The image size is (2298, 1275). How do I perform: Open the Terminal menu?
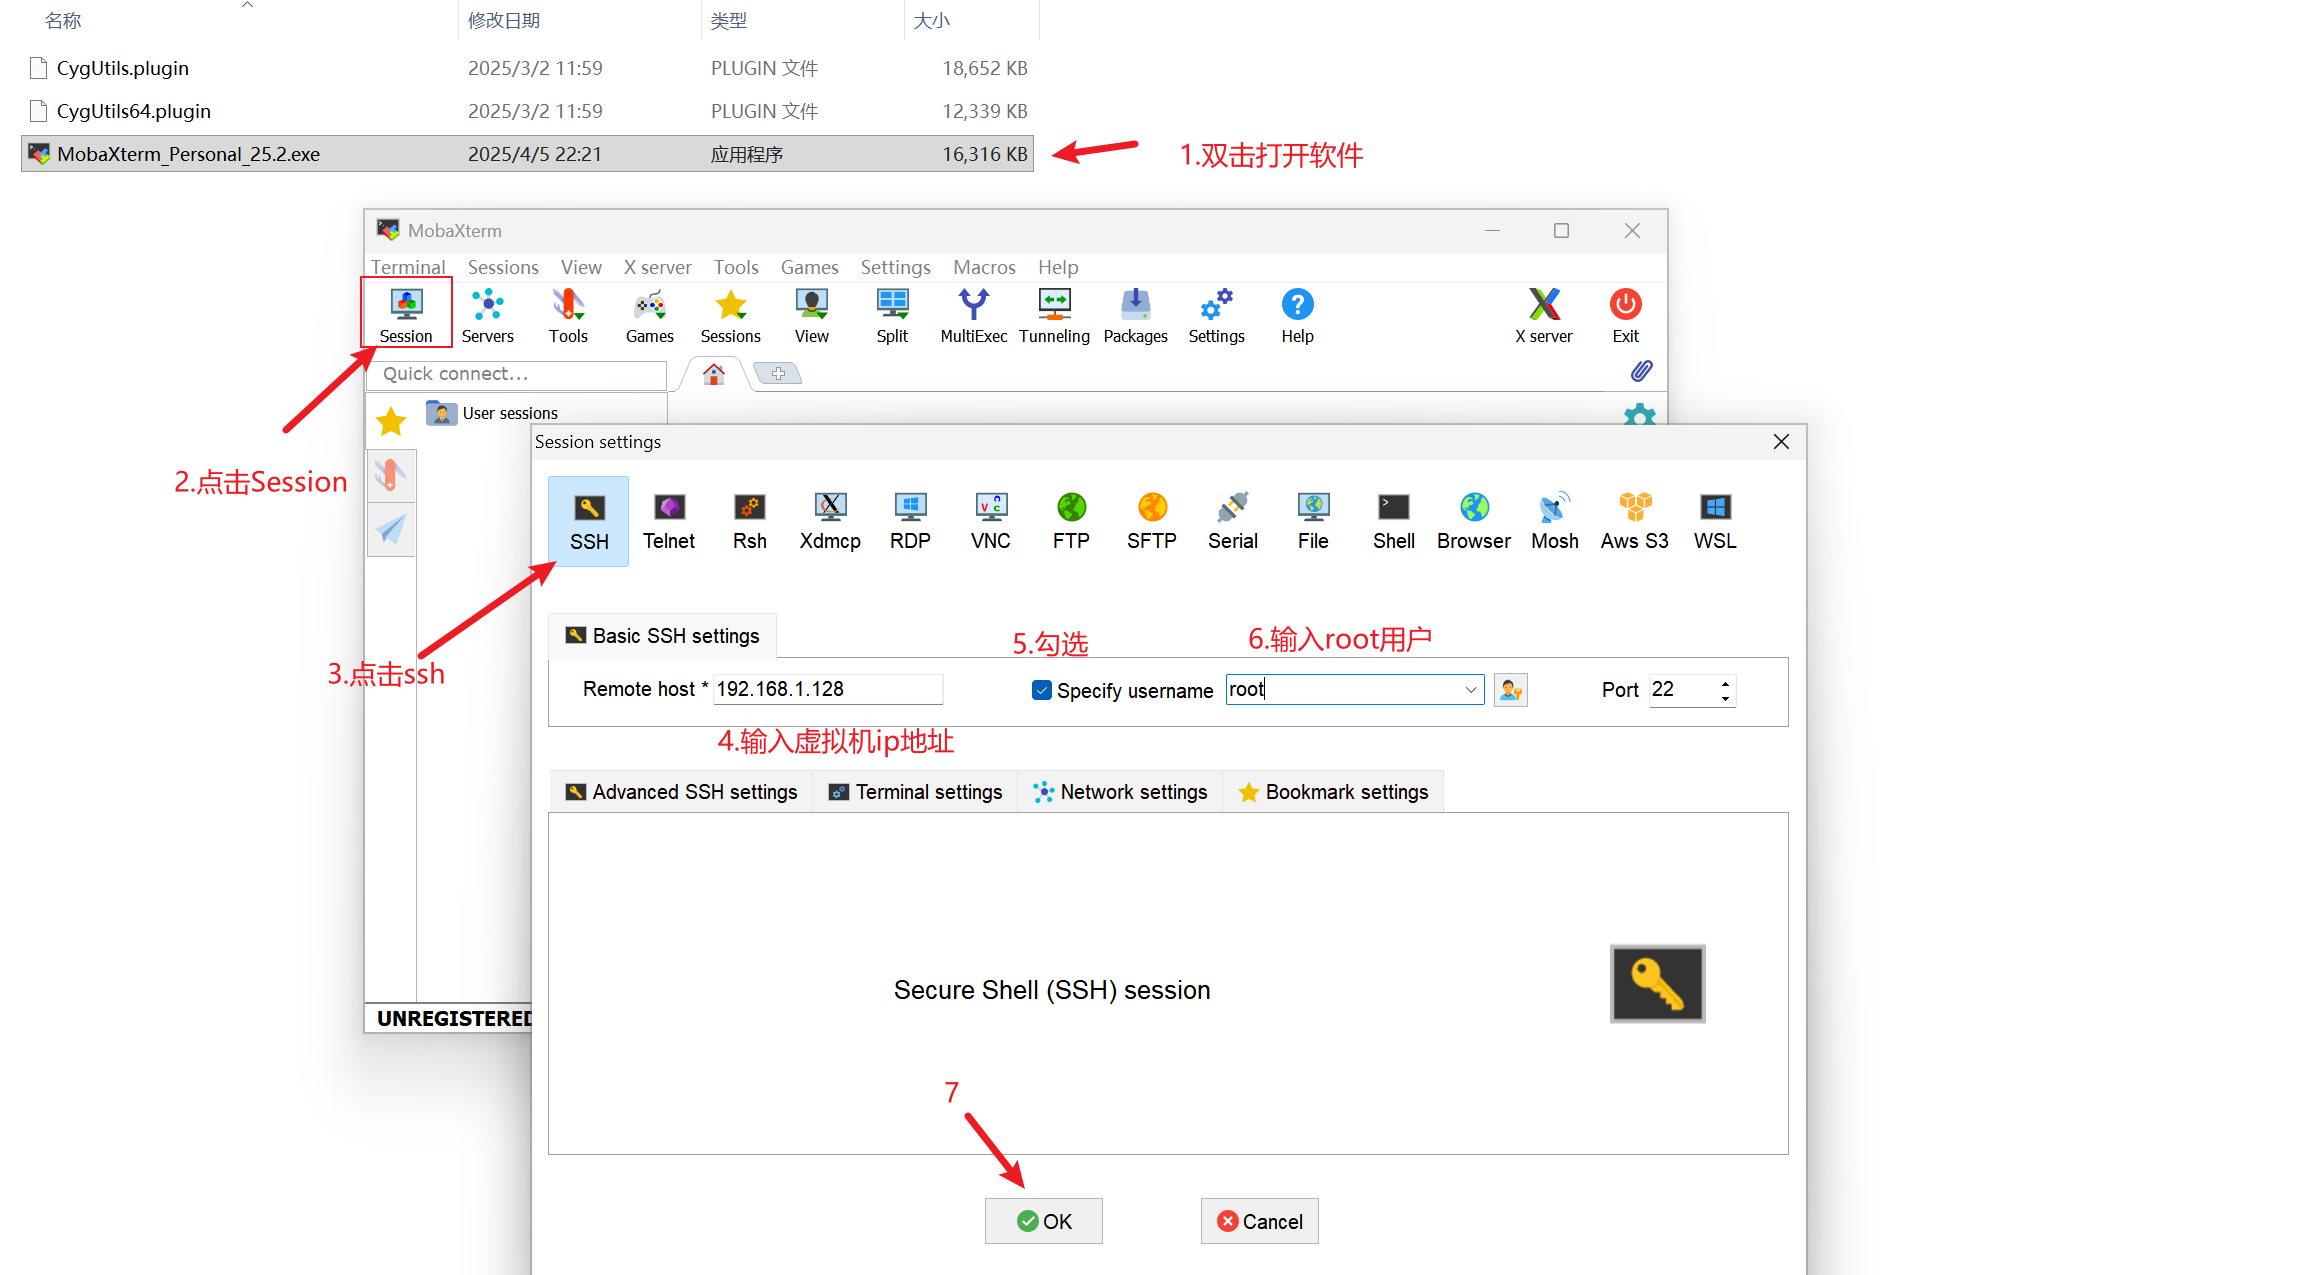coord(408,267)
